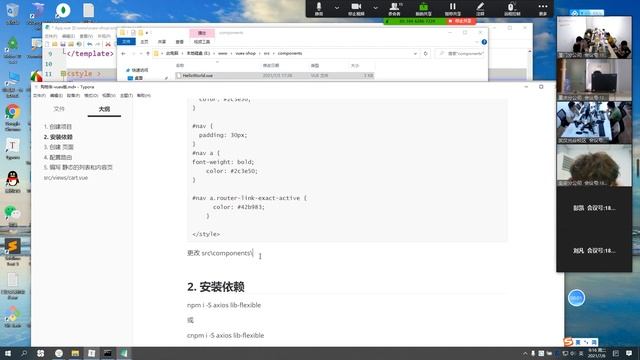Open the Typora 段落(P) menu

pyautogui.click(x=73, y=95)
